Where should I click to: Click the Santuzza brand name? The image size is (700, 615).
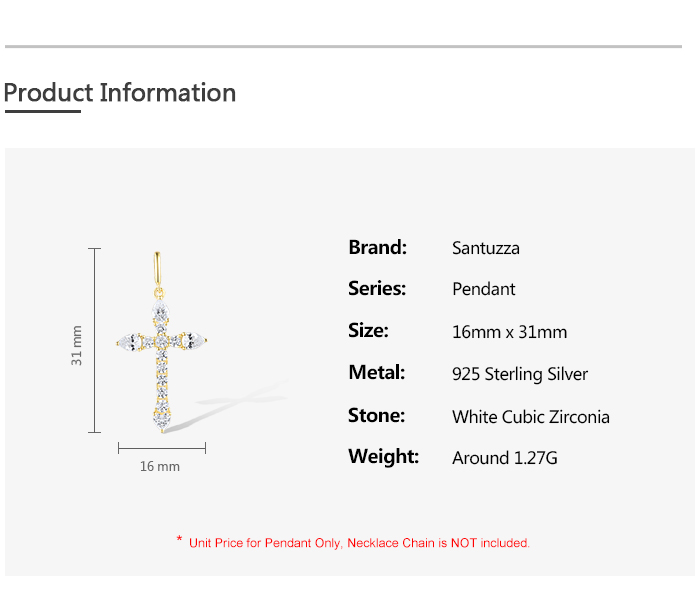click(x=486, y=248)
